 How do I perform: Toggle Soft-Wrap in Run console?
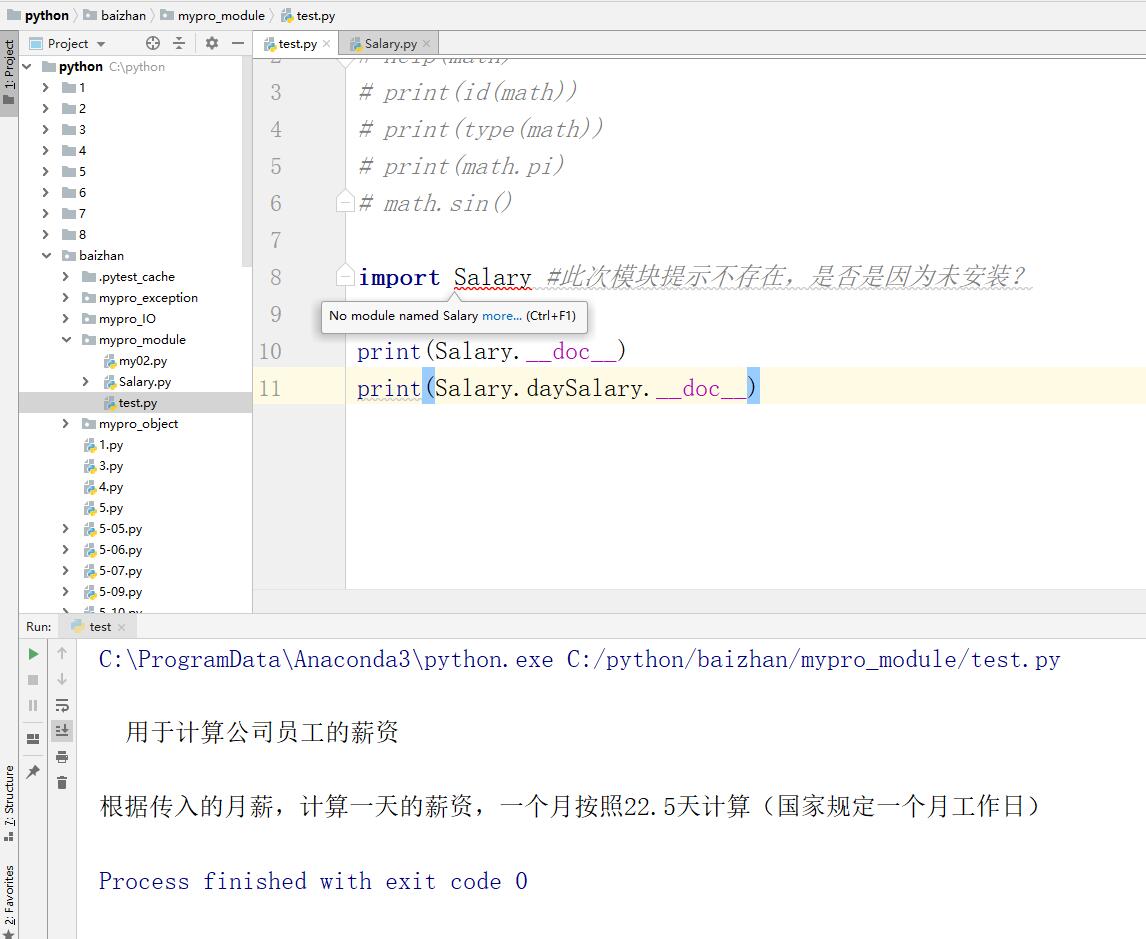(62, 706)
